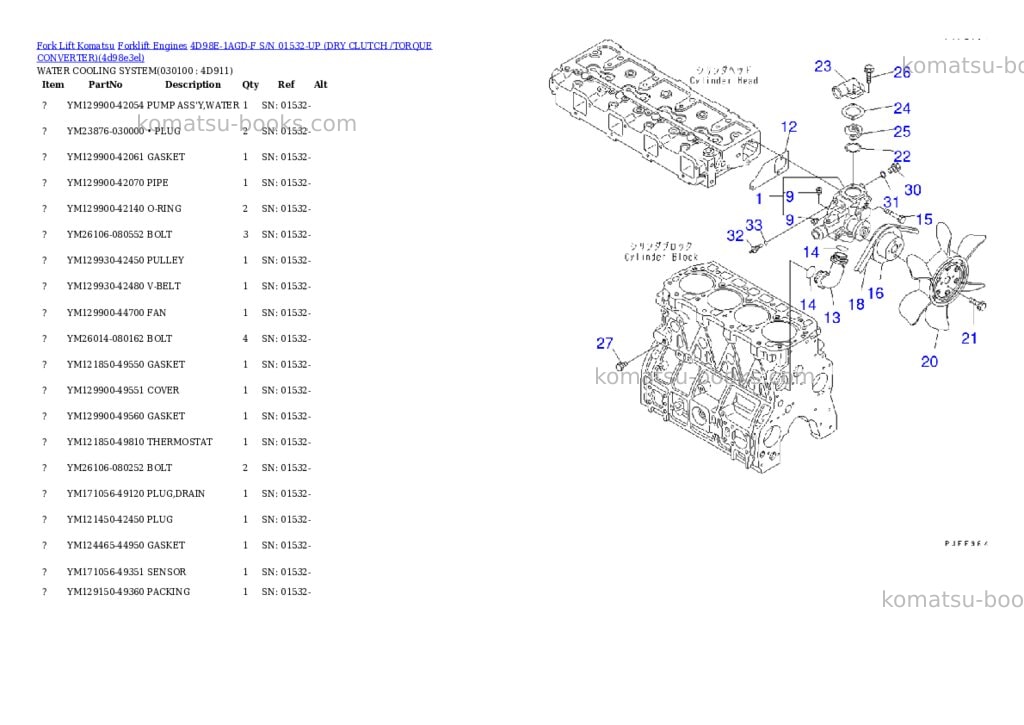Screen dimensions: 1024x725
Task: Select part YM129930-42450 PULLEY
Action: [125, 260]
